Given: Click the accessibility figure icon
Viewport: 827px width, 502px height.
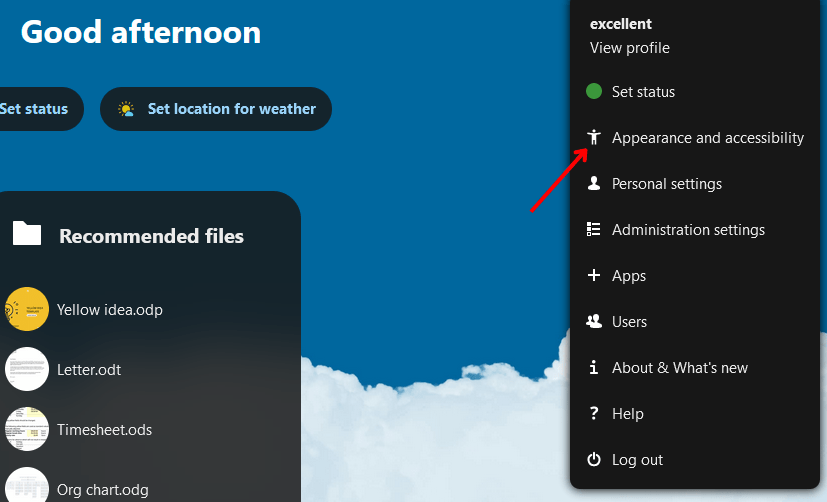Looking at the screenshot, I should point(594,138).
